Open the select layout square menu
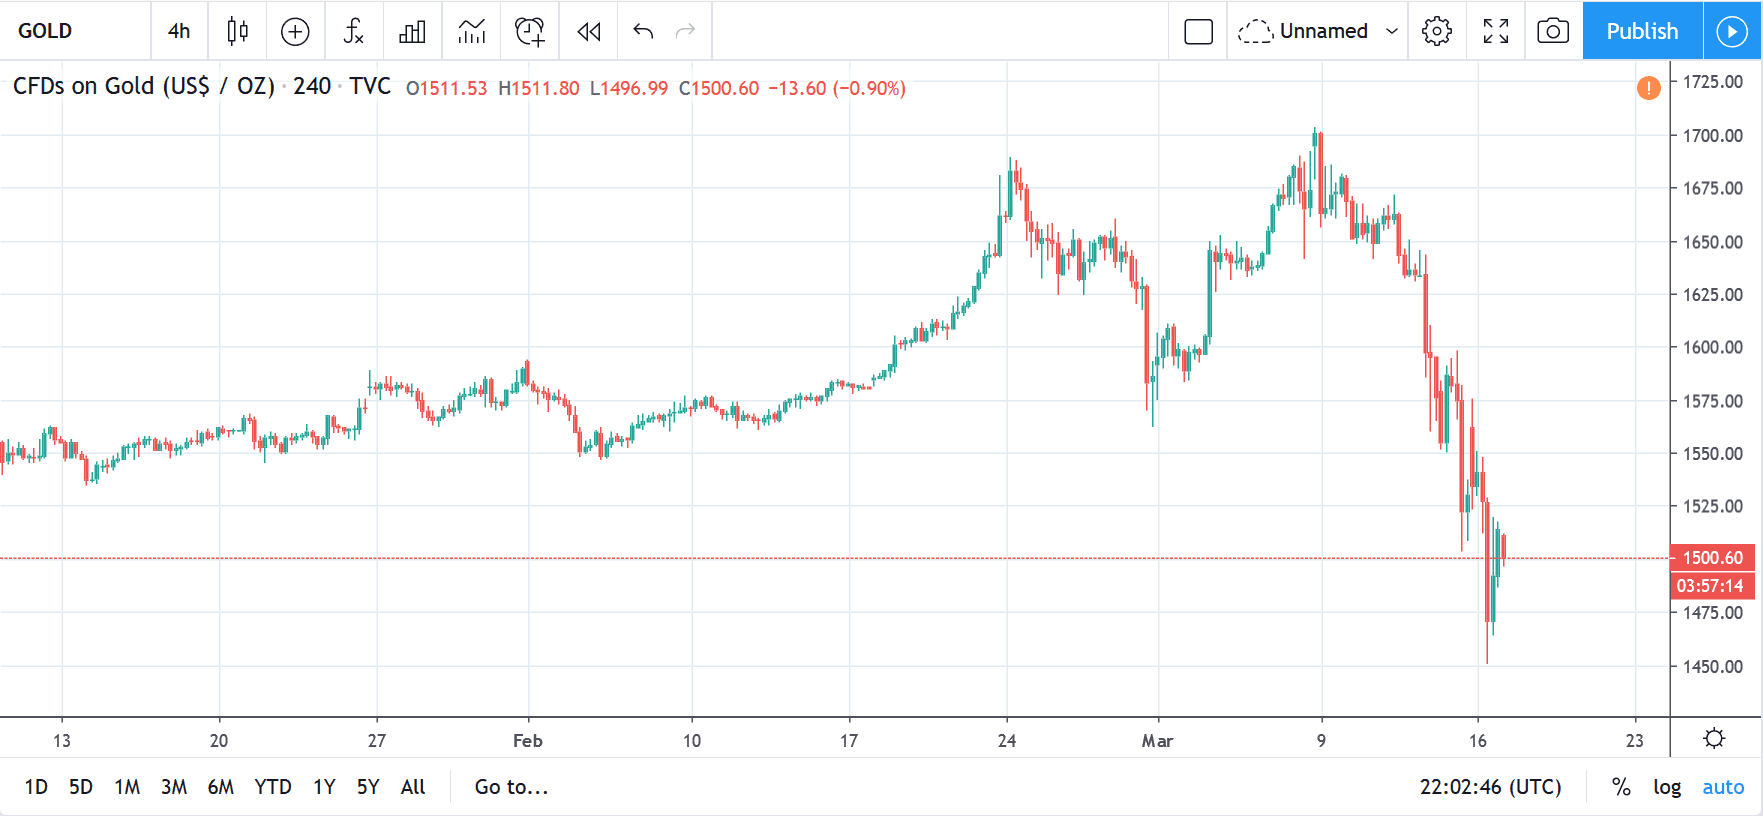Viewport: 1763px width, 816px height. (x=1198, y=31)
